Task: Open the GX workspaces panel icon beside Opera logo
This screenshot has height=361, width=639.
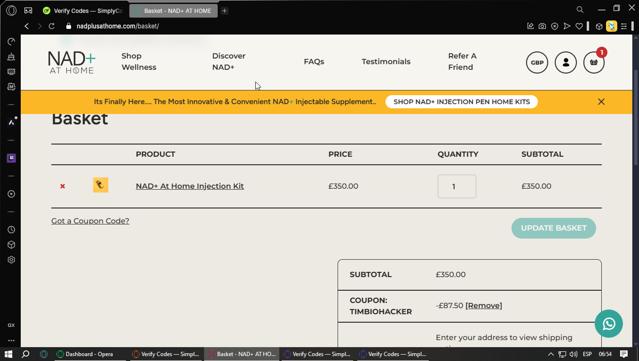Action: click(x=28, y=11)
